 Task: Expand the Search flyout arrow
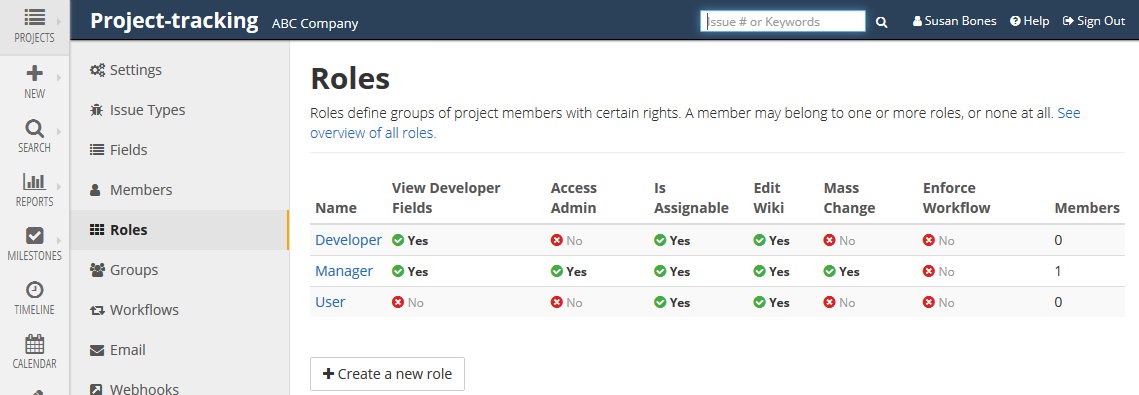click(59, 131)
